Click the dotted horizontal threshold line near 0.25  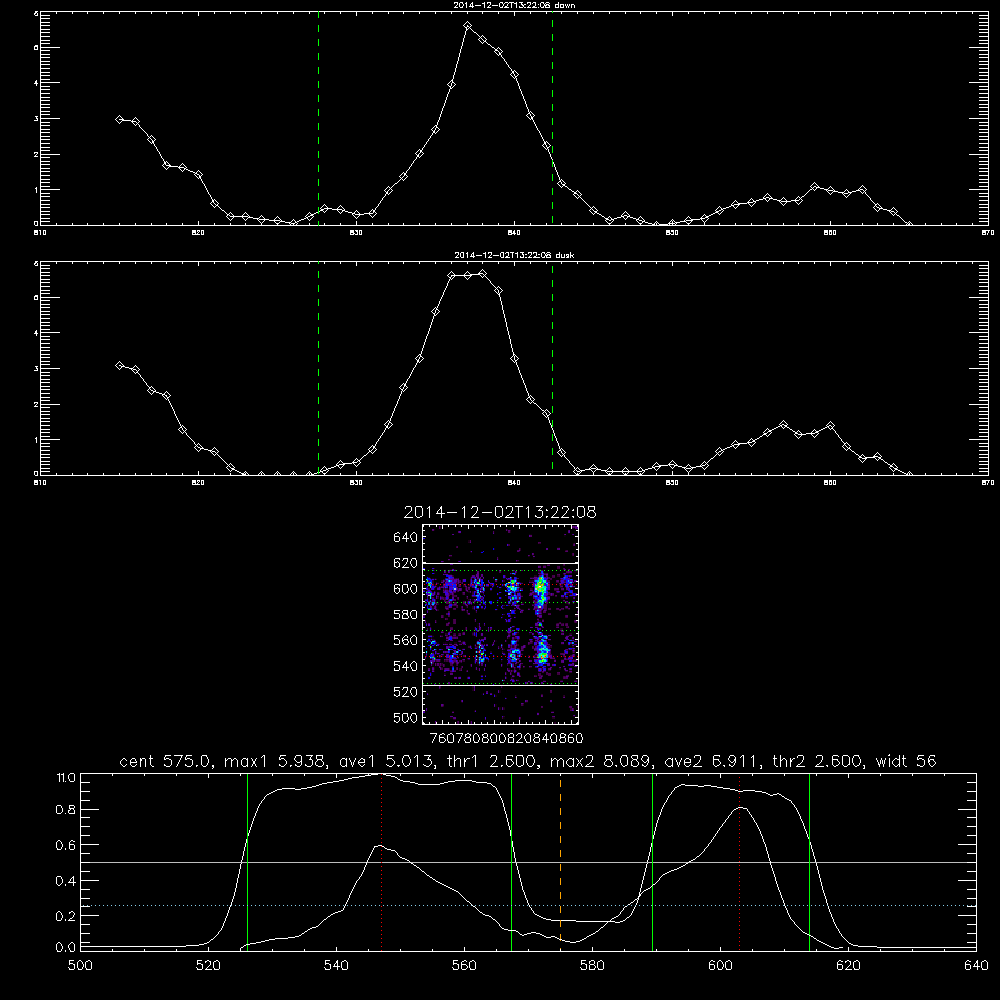click(x=529, y=906)
